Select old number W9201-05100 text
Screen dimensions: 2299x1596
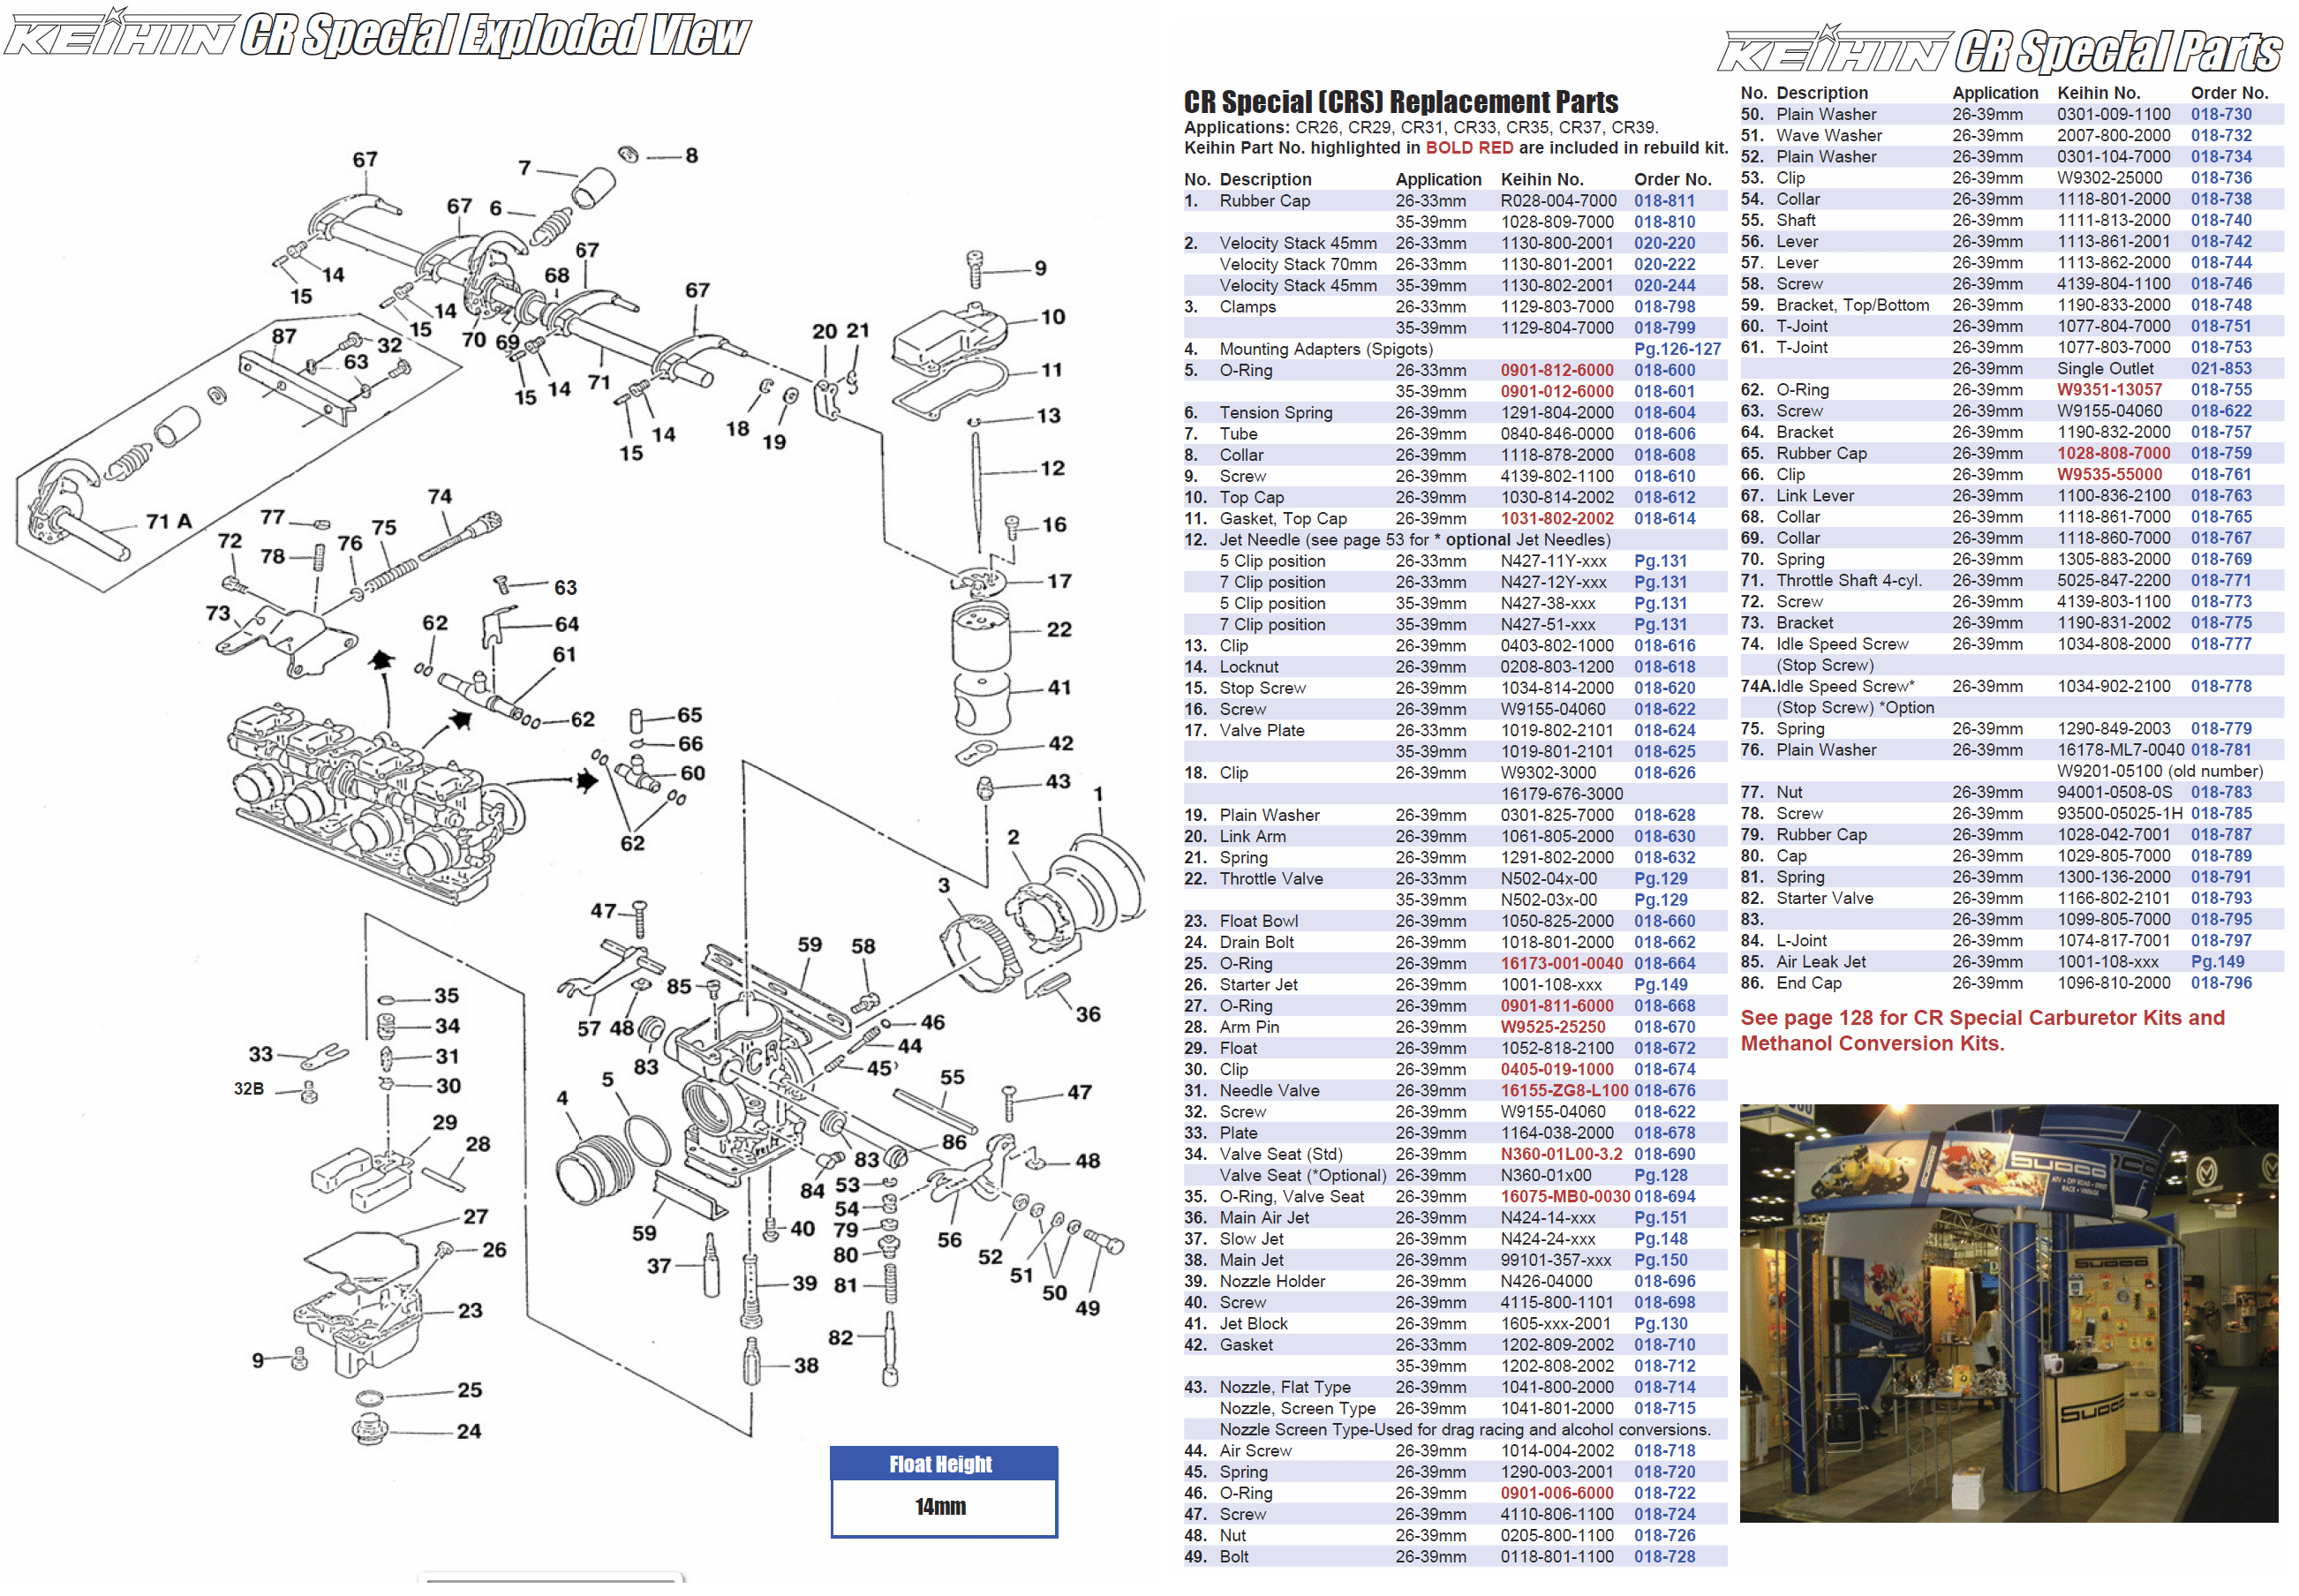coord(2159,772)
